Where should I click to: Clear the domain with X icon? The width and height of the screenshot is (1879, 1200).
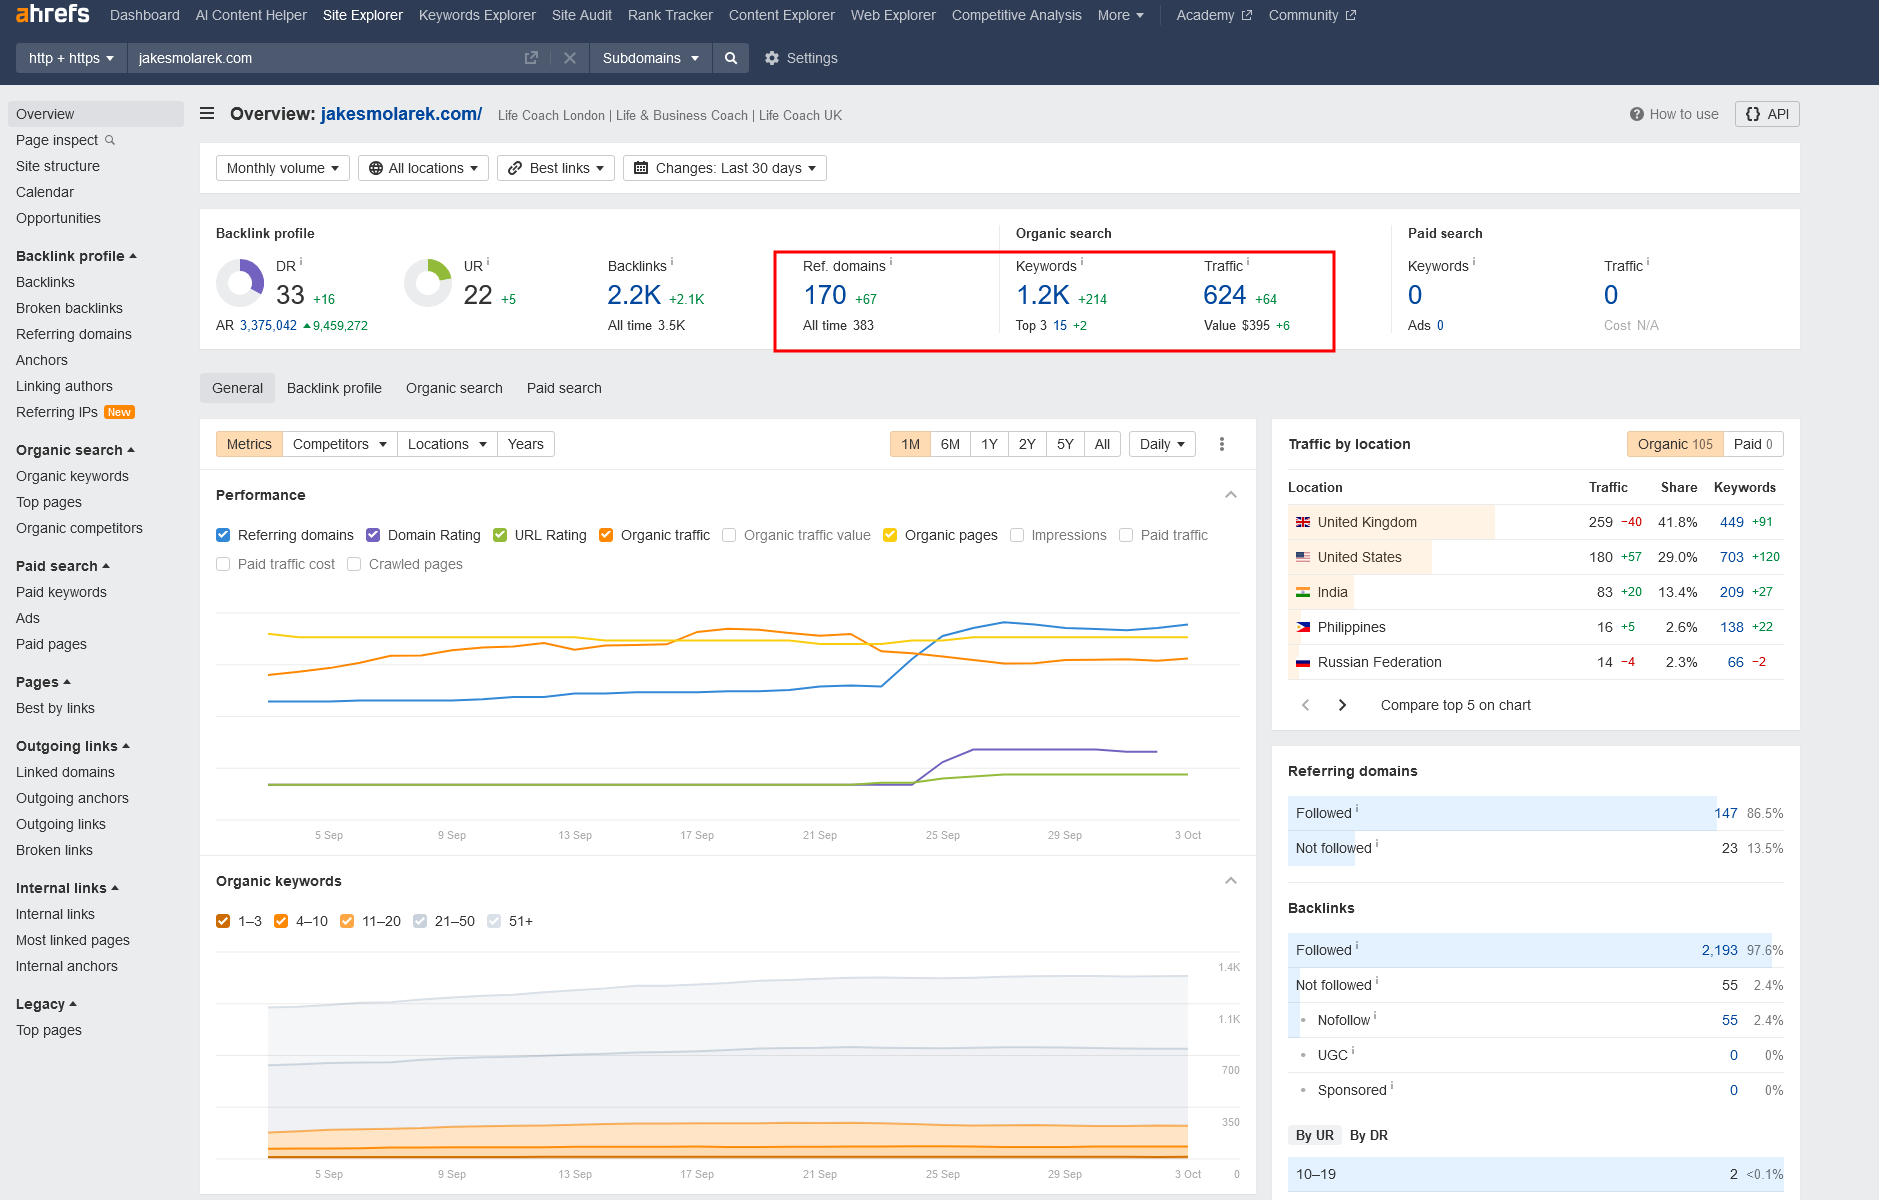[x=570, y=58]
